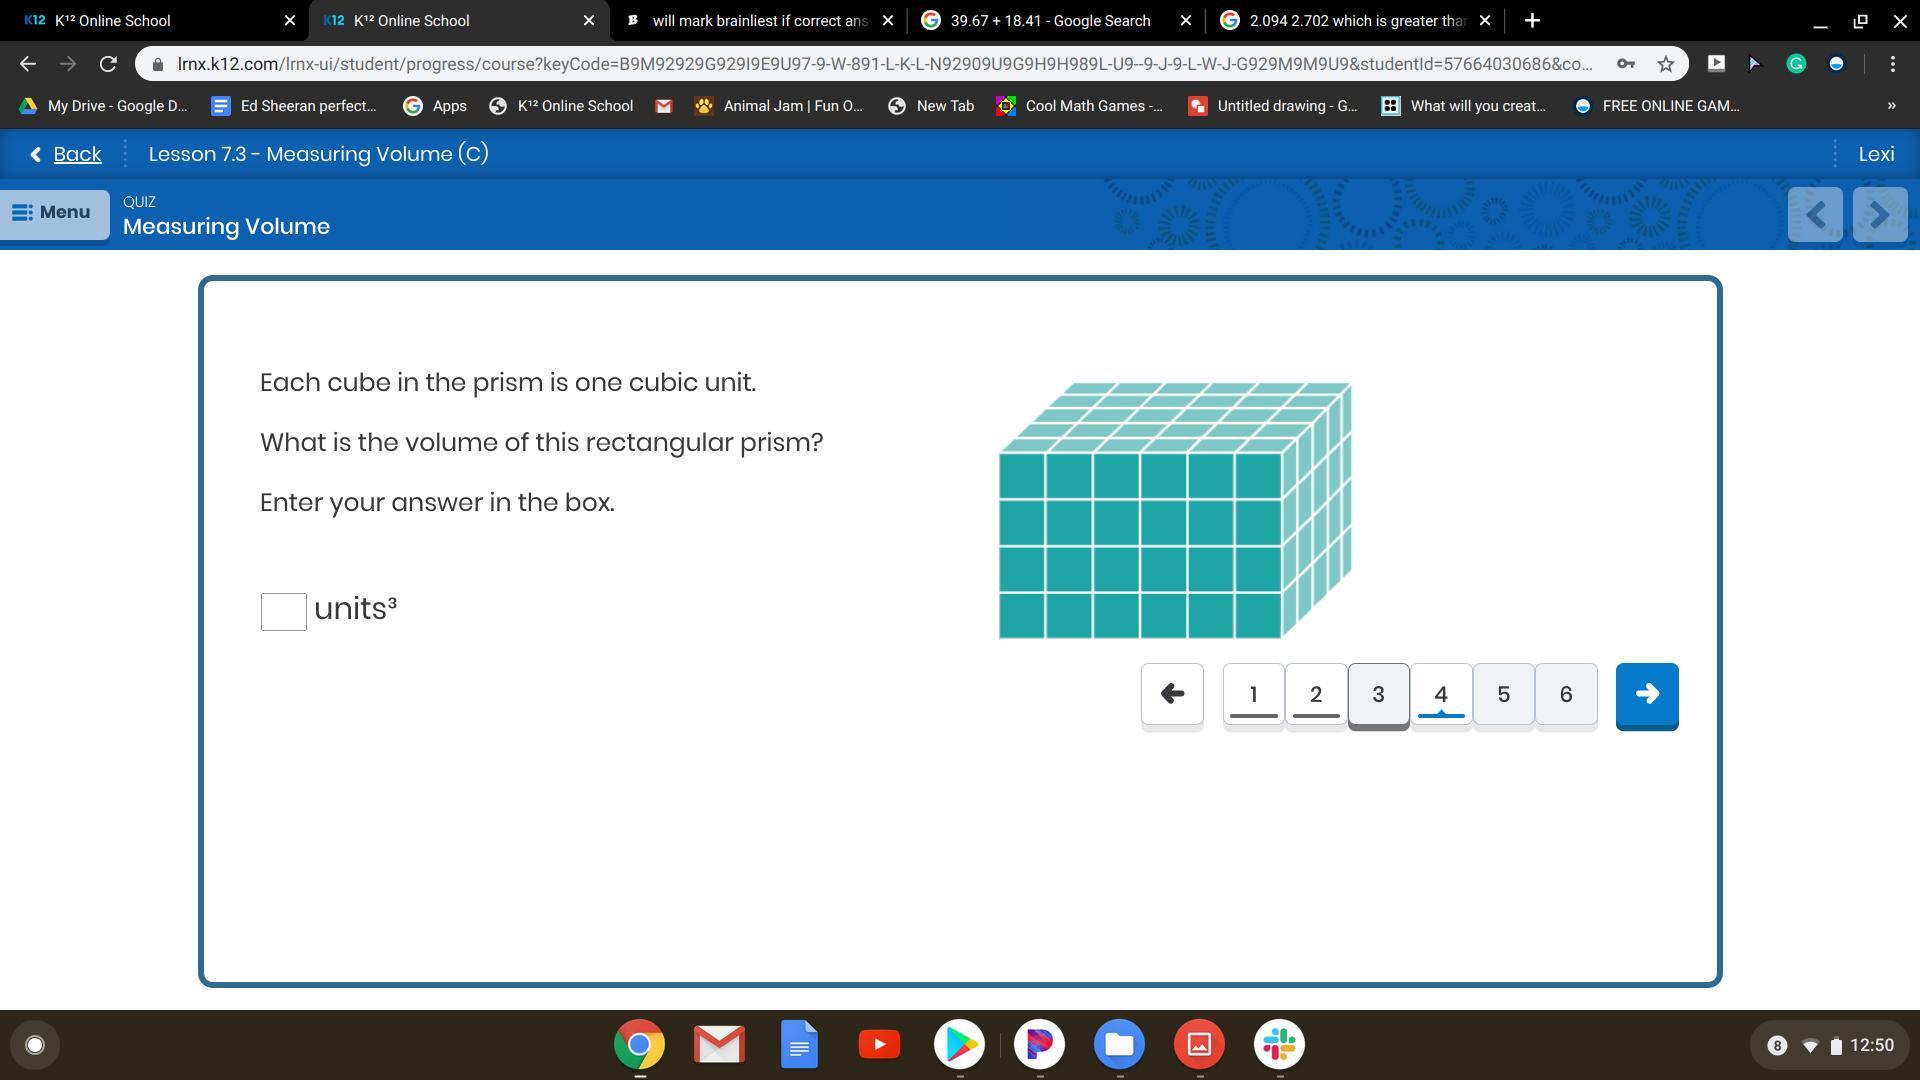Click the Grammarly extension icon
Screen dimensions: 1920x1080
tap(1796, 64)
